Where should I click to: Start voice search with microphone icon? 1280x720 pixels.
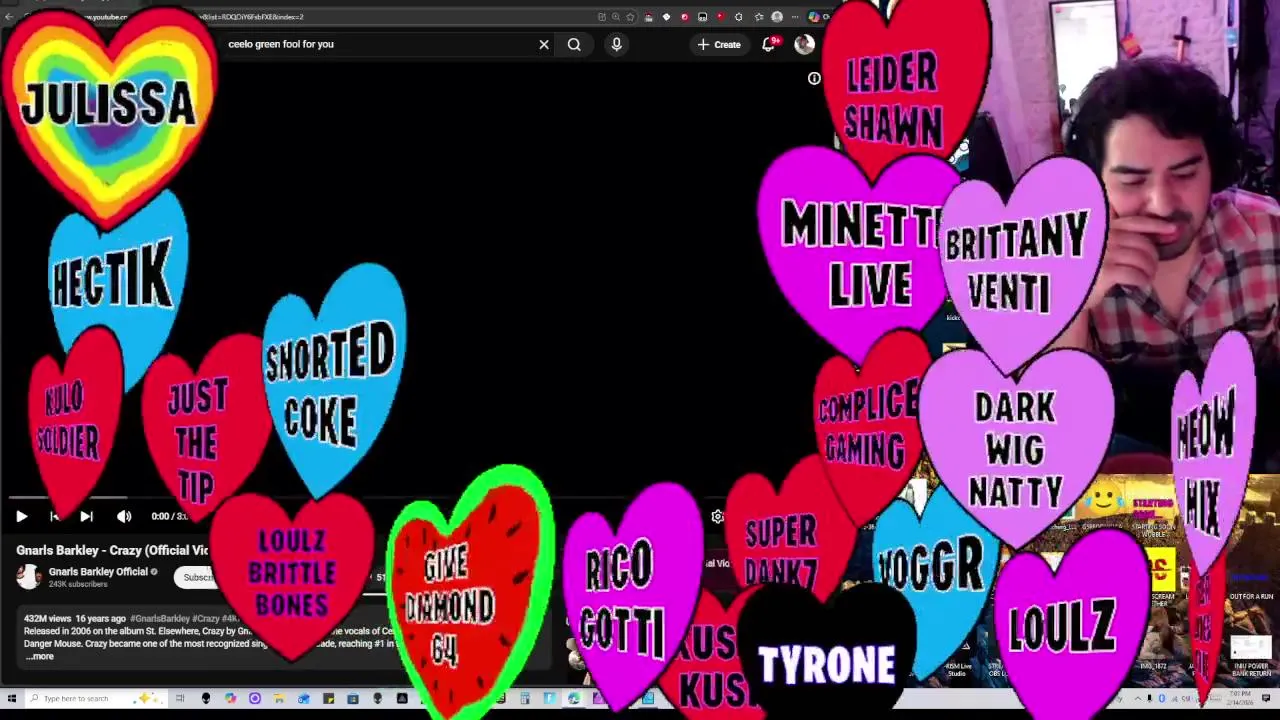pyautogui.click(x=616, y=44)
